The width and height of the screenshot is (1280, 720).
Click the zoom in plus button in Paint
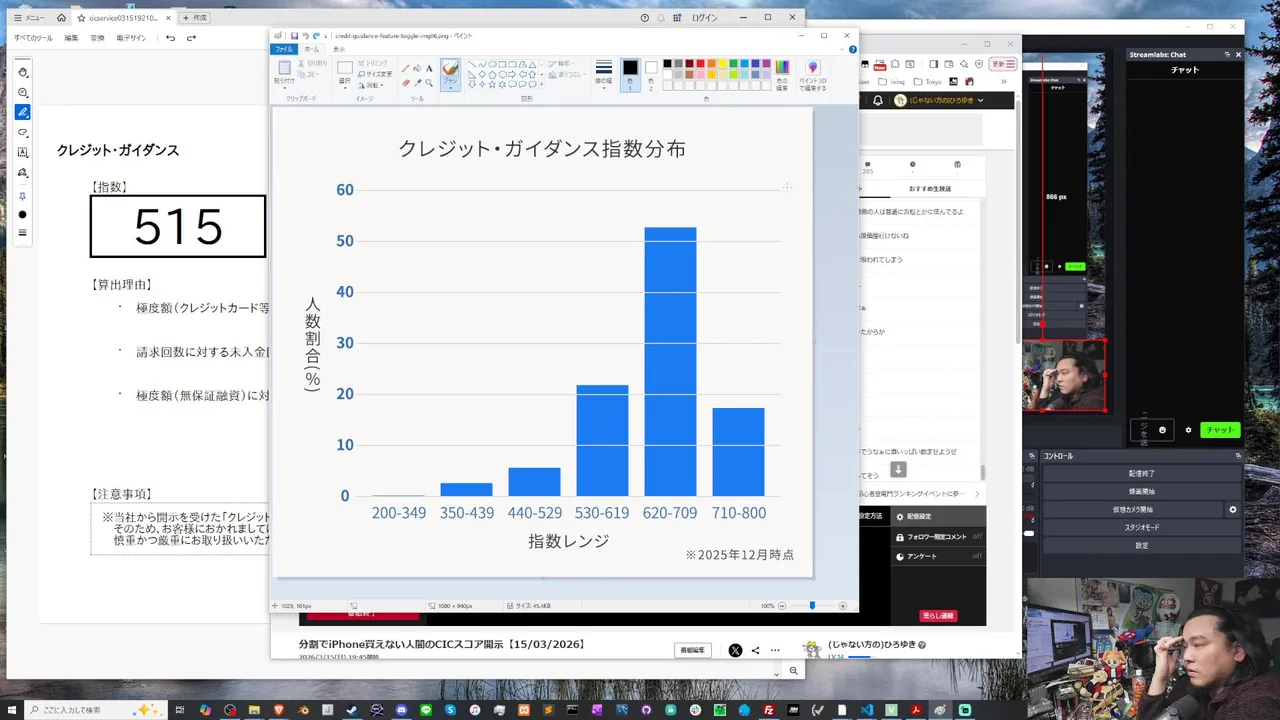coord(843,606)
